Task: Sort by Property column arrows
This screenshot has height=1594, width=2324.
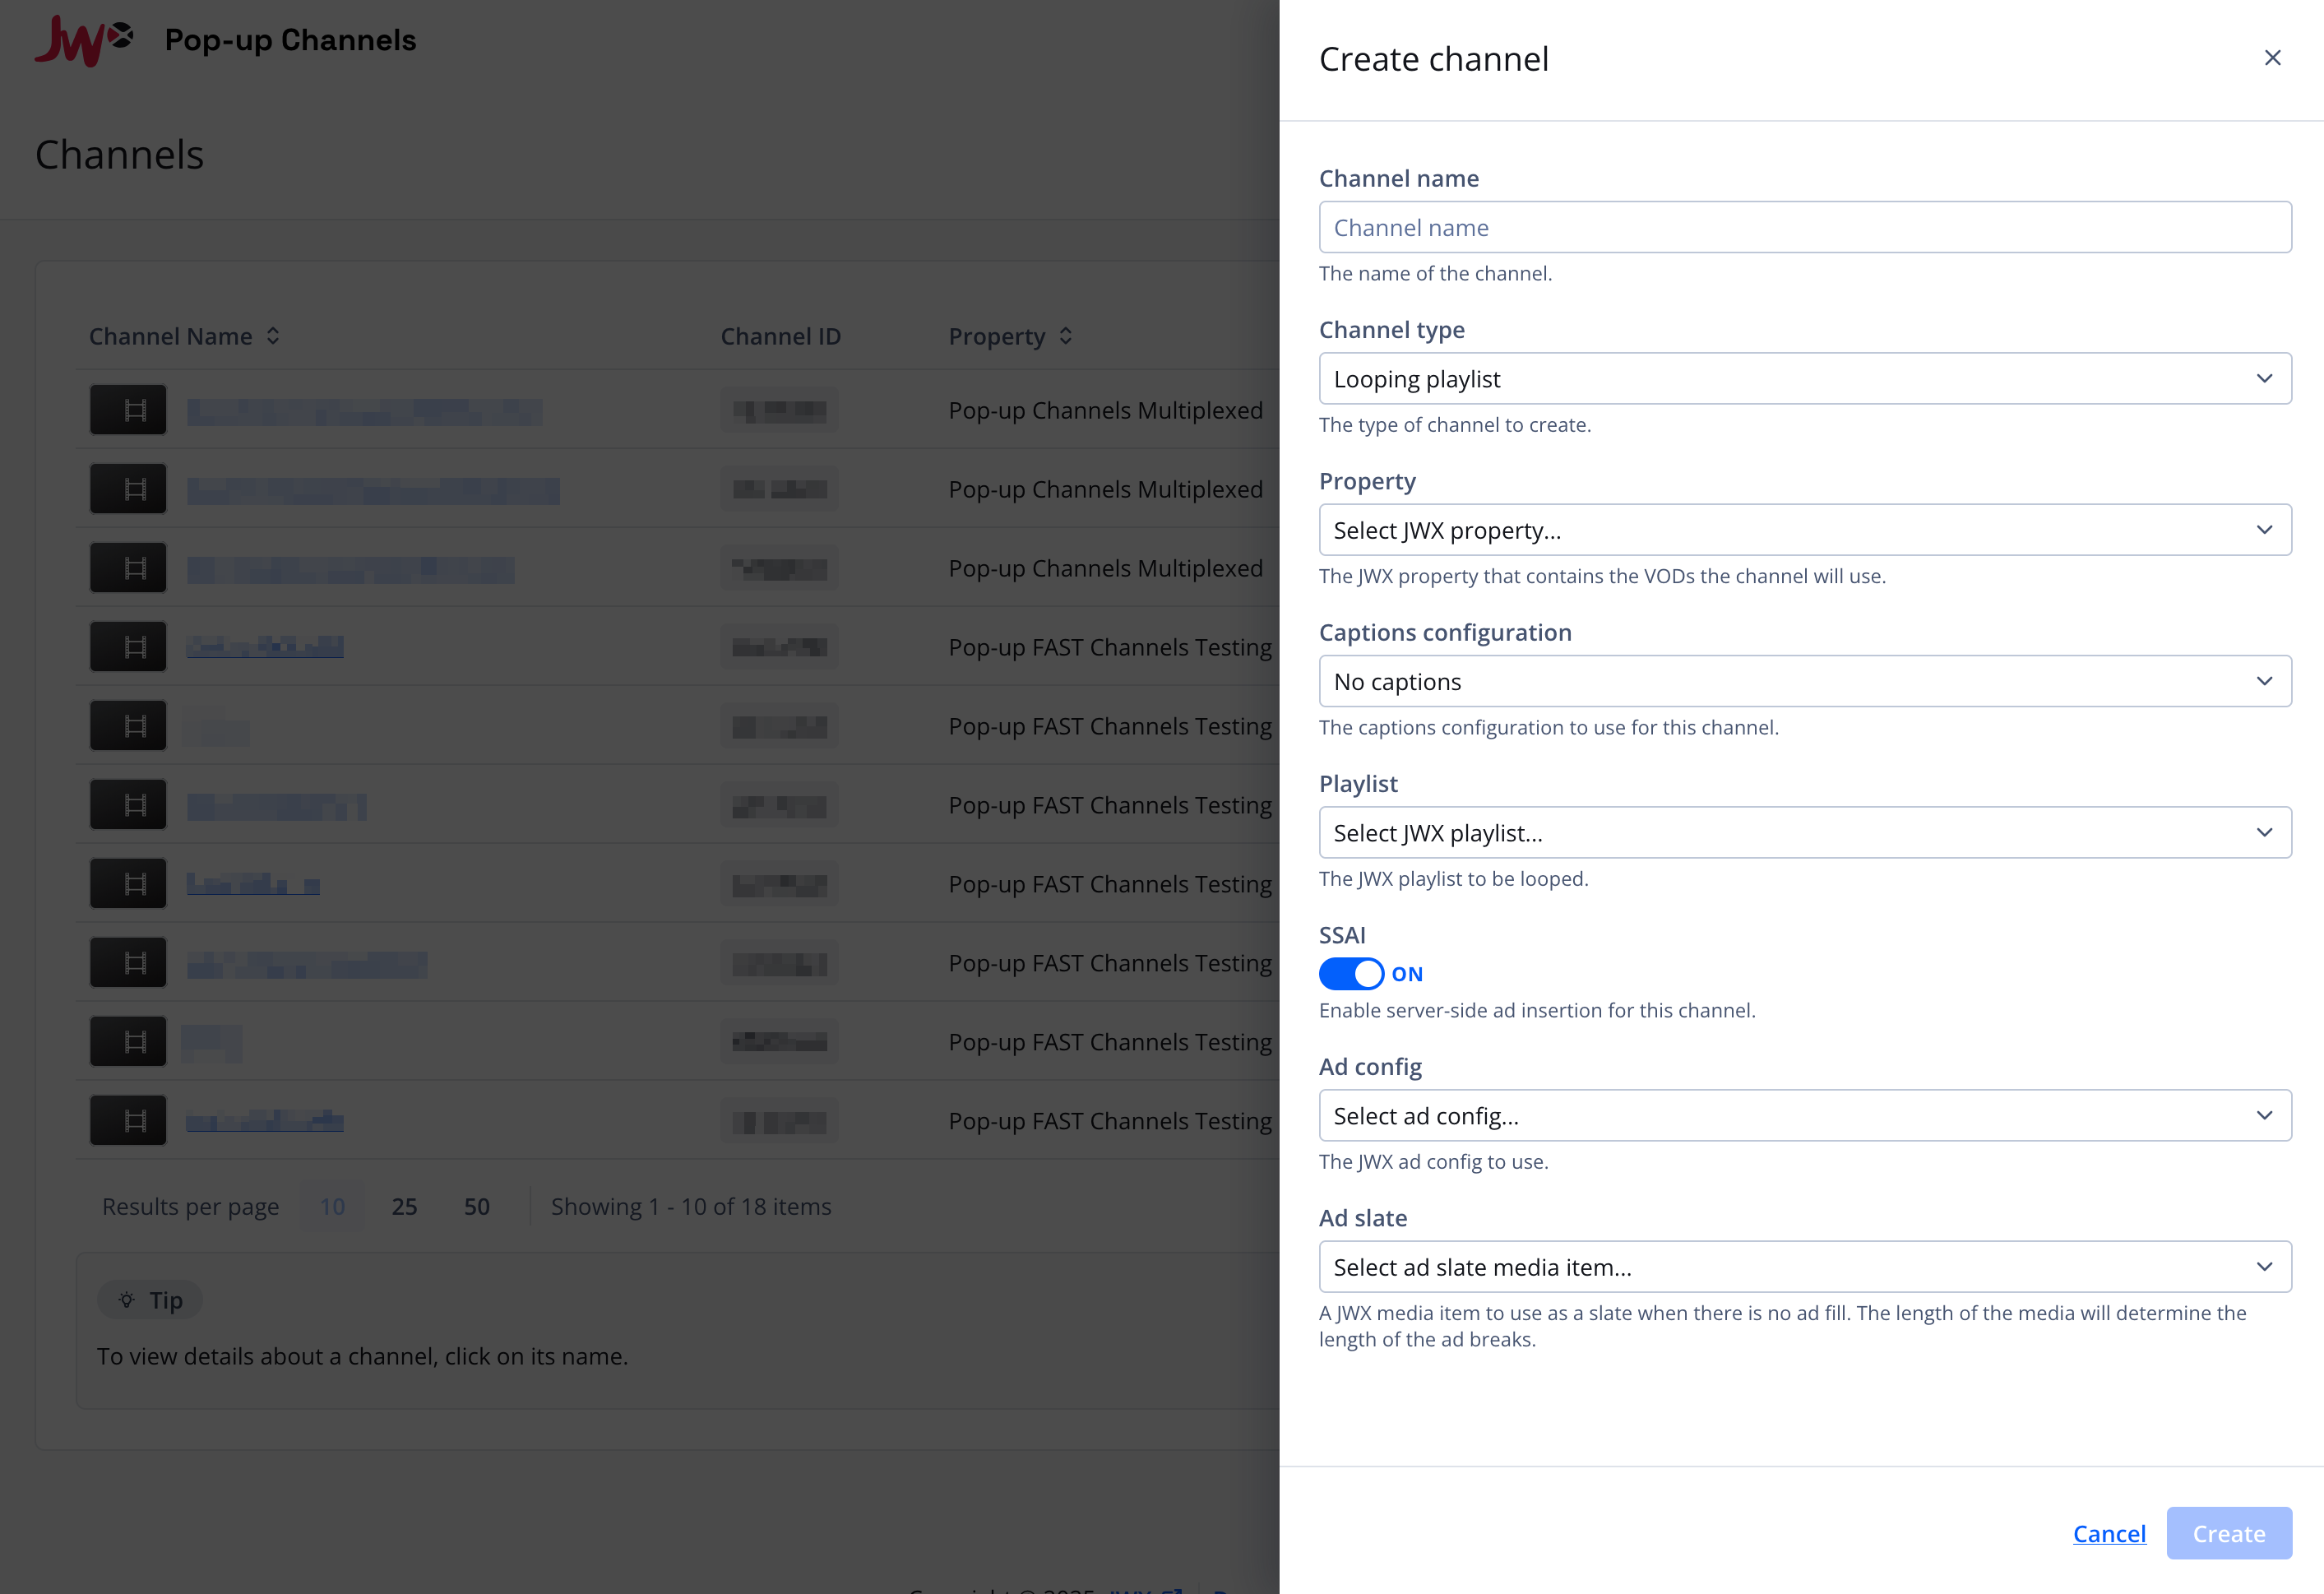Action: click(1066, 336)
